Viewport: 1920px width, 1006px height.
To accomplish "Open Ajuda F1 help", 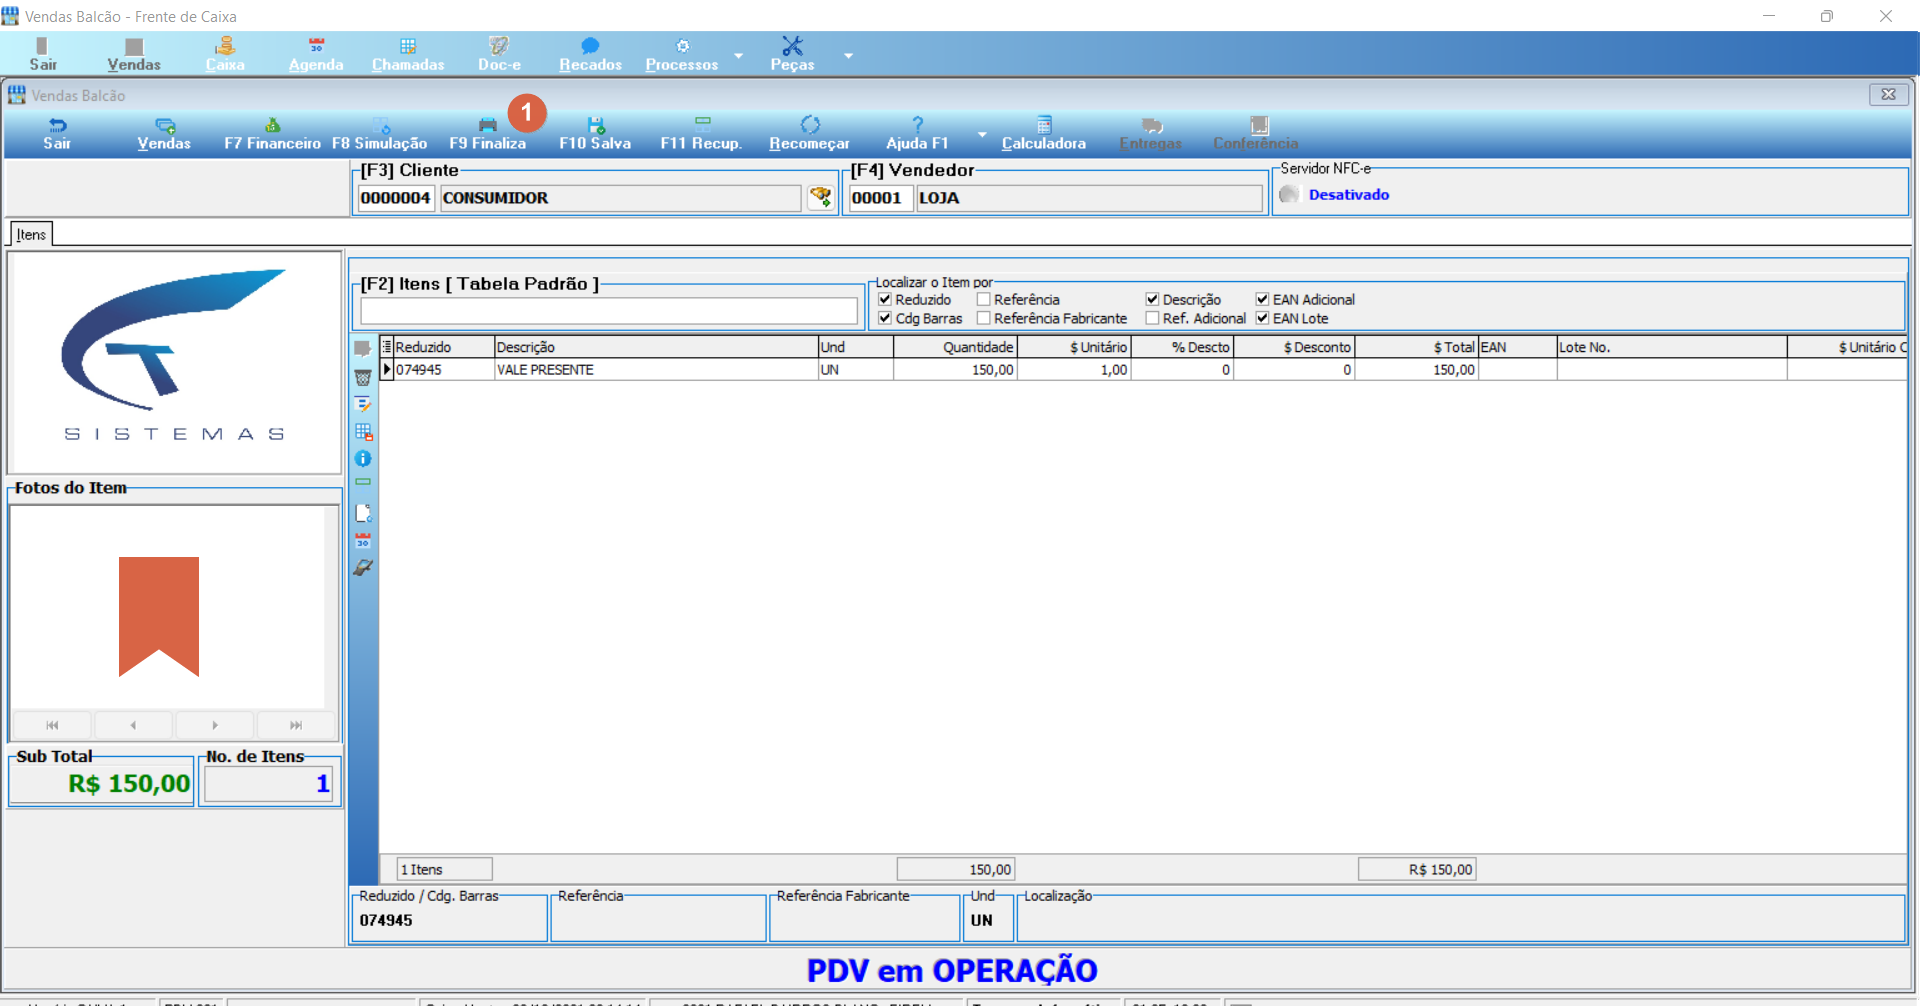I will (917, 134).
